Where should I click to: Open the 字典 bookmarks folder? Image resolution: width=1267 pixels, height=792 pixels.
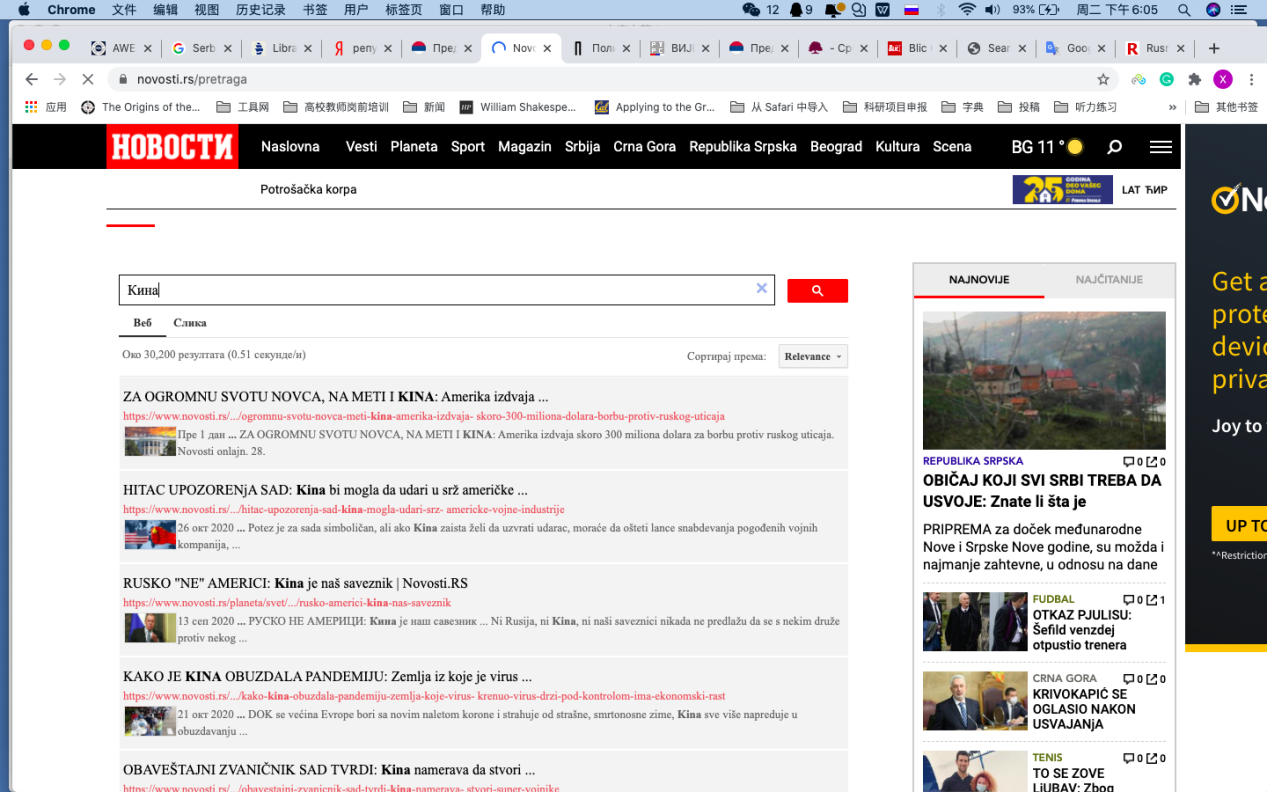tap(962, 107)
